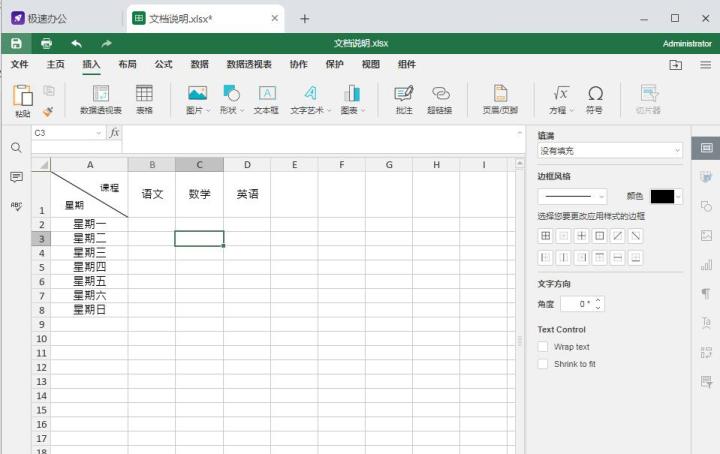This screenshot has height=454, width=720.
Task: Apply all borders to the selection
Action: [x=546, y=236]
